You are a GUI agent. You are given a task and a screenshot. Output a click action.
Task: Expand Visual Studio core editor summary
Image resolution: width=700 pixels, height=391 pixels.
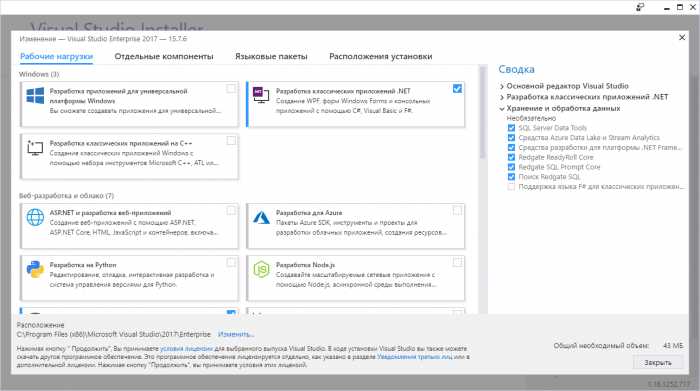click(502, 86)
